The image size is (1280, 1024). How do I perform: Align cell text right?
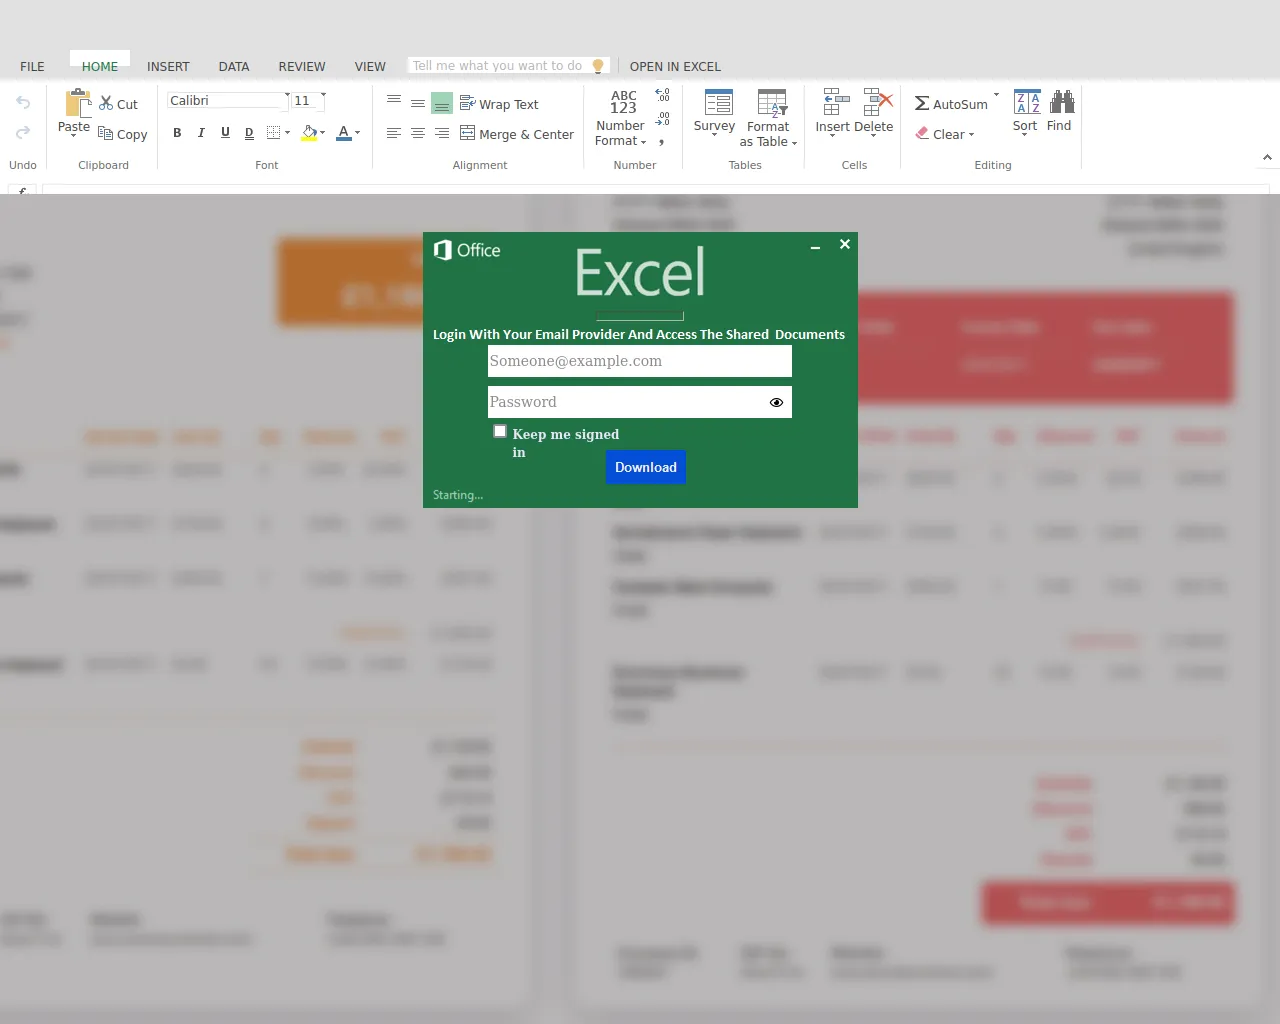(x=442, y=133)
